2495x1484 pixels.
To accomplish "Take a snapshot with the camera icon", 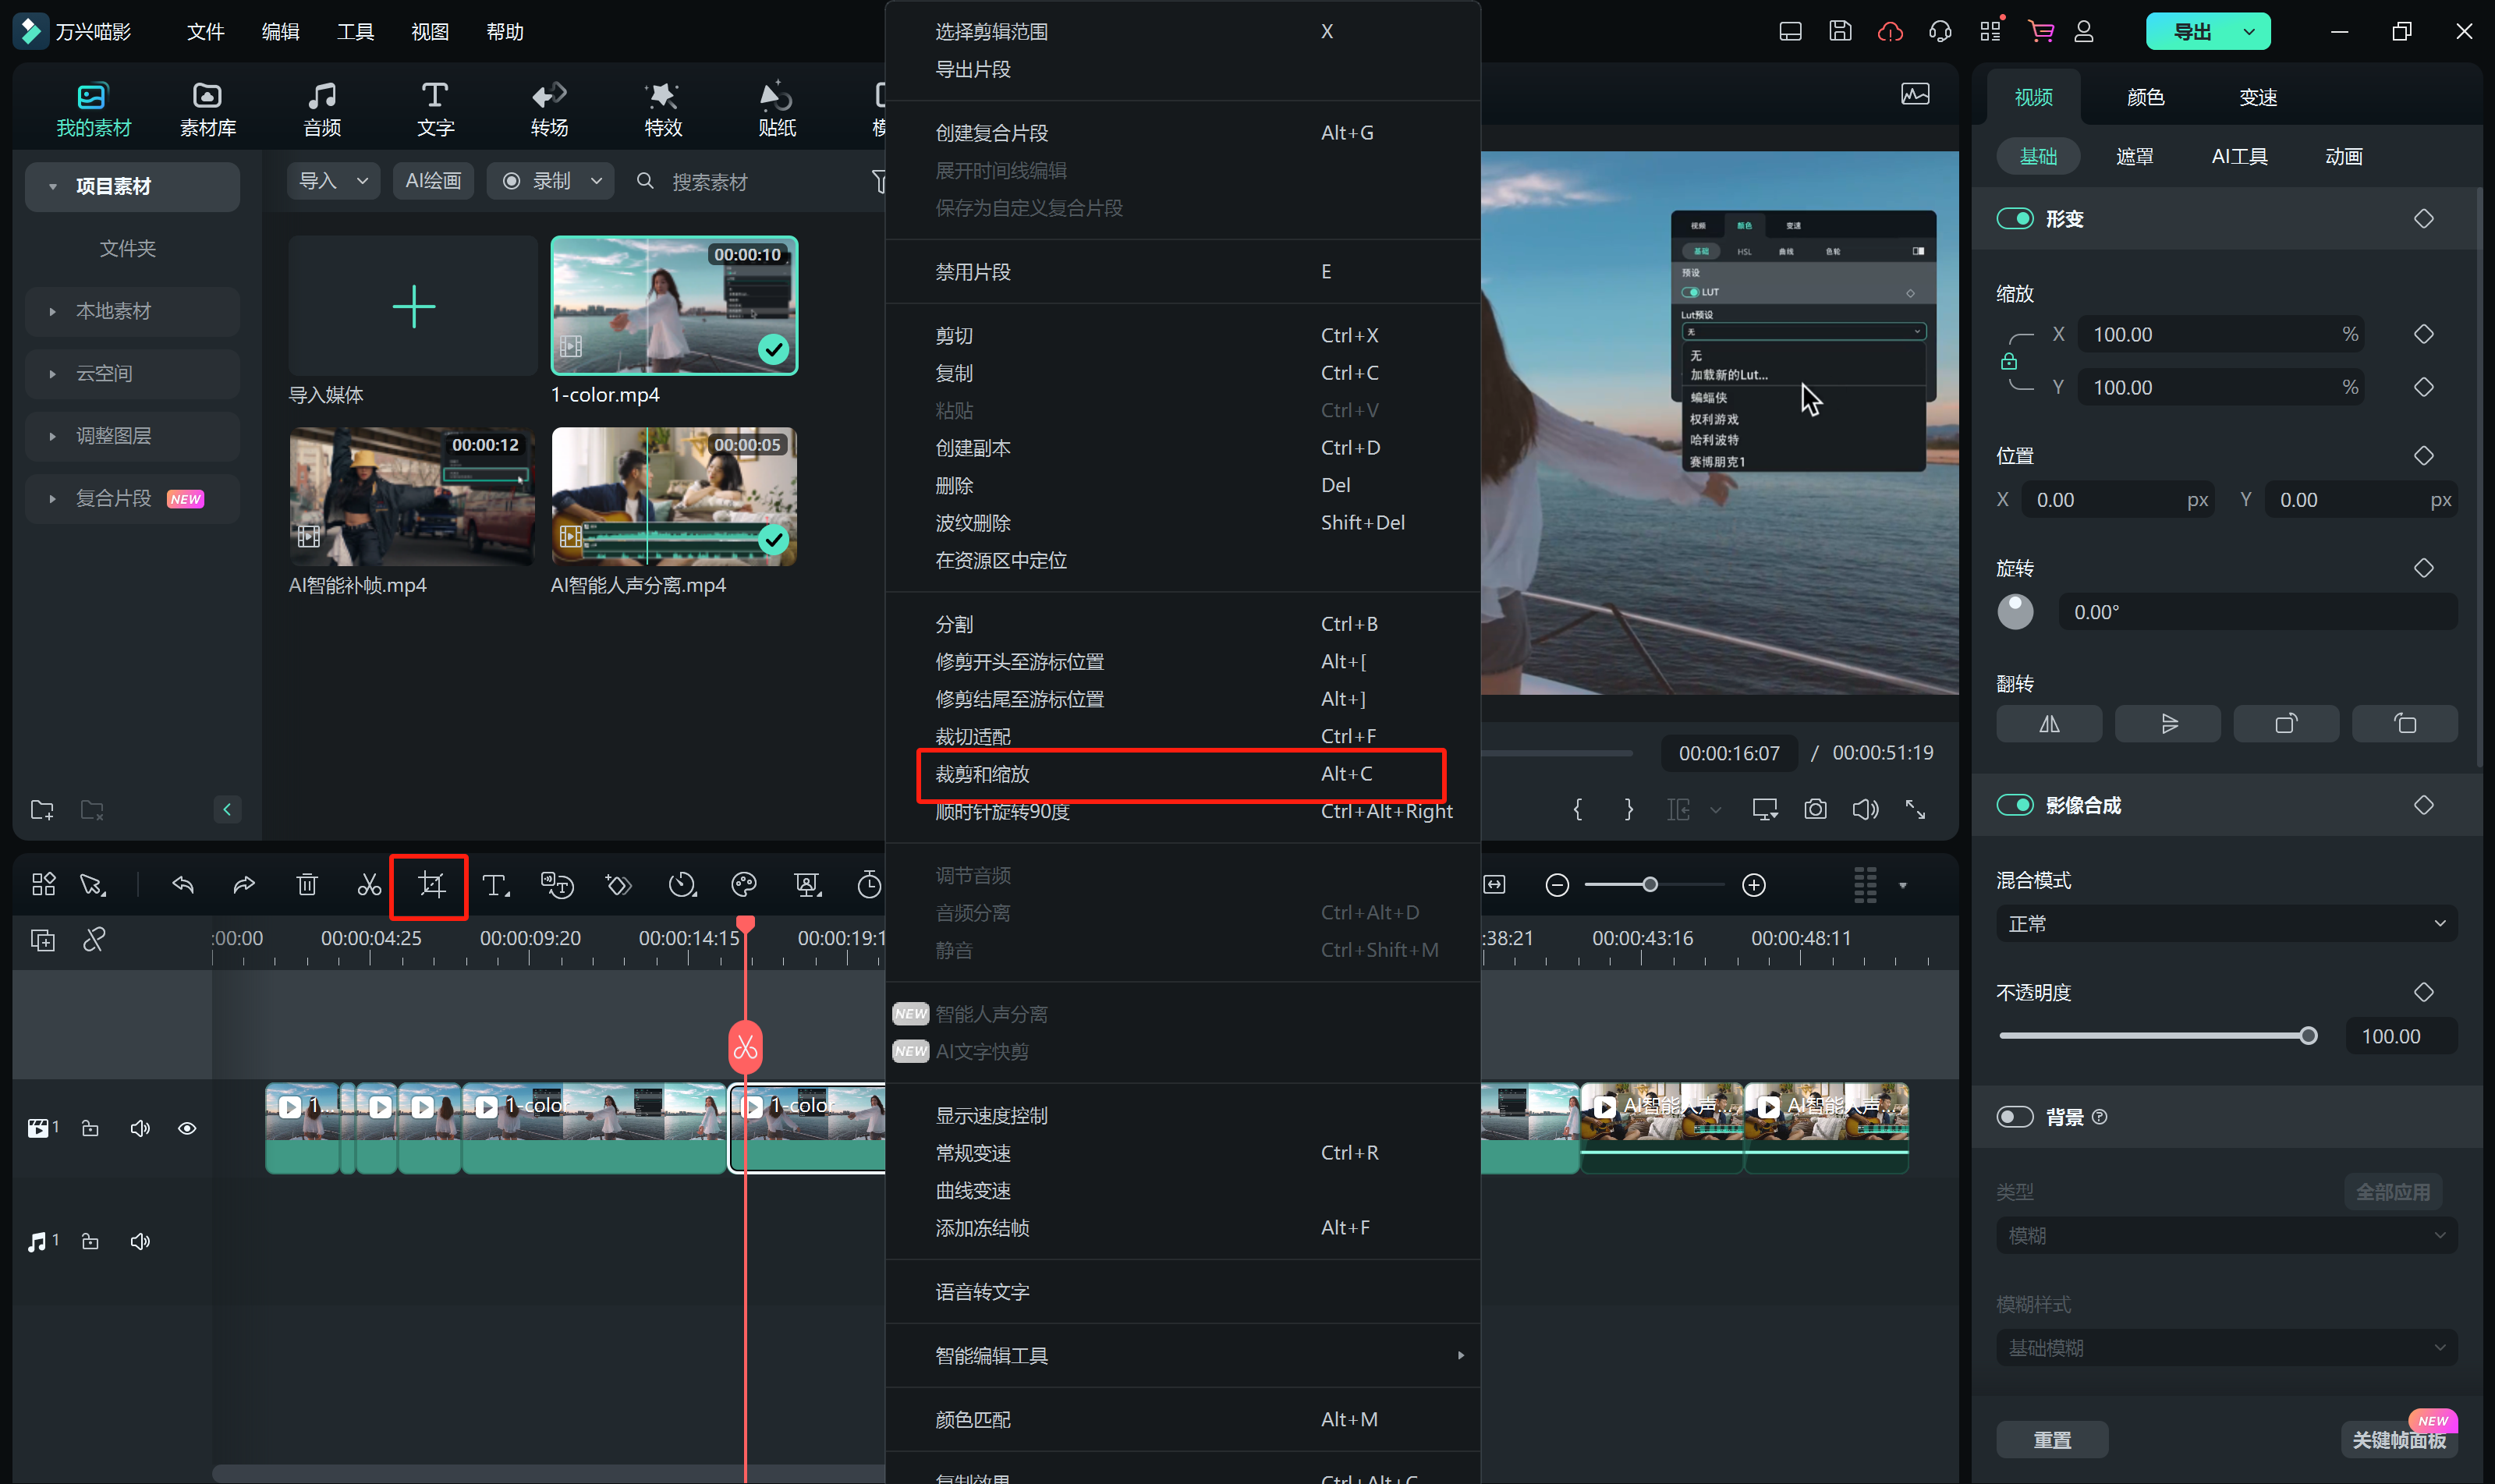I will (1815, 809).
